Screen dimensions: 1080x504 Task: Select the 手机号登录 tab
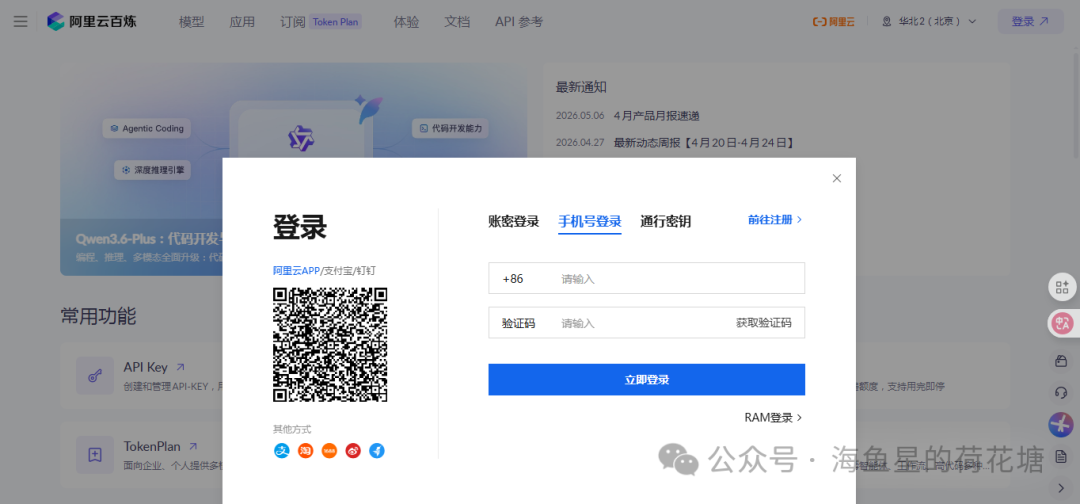(x=590, y=222)
